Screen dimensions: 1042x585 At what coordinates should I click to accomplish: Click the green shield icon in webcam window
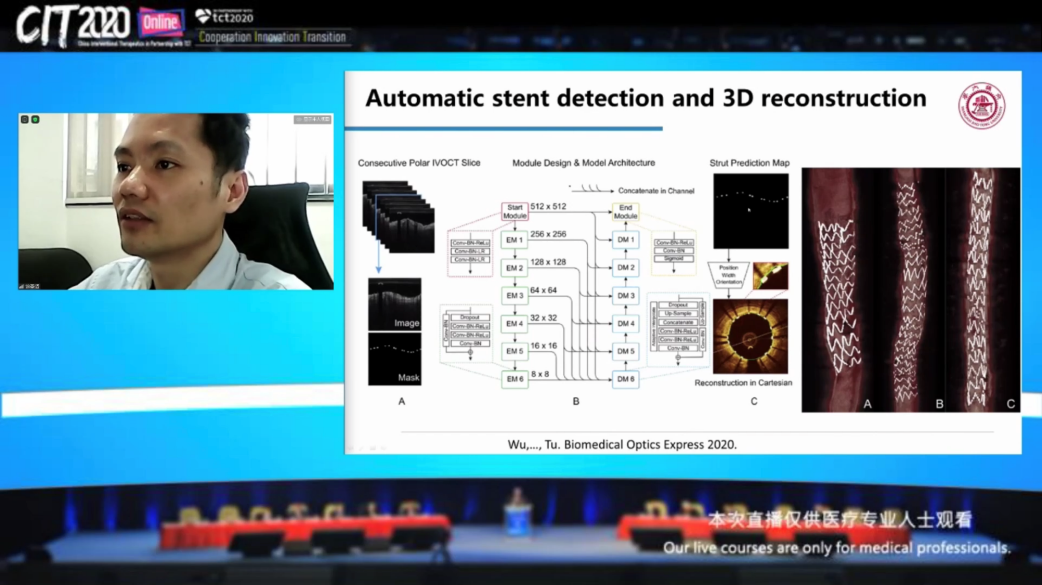[x=35, y=120]
